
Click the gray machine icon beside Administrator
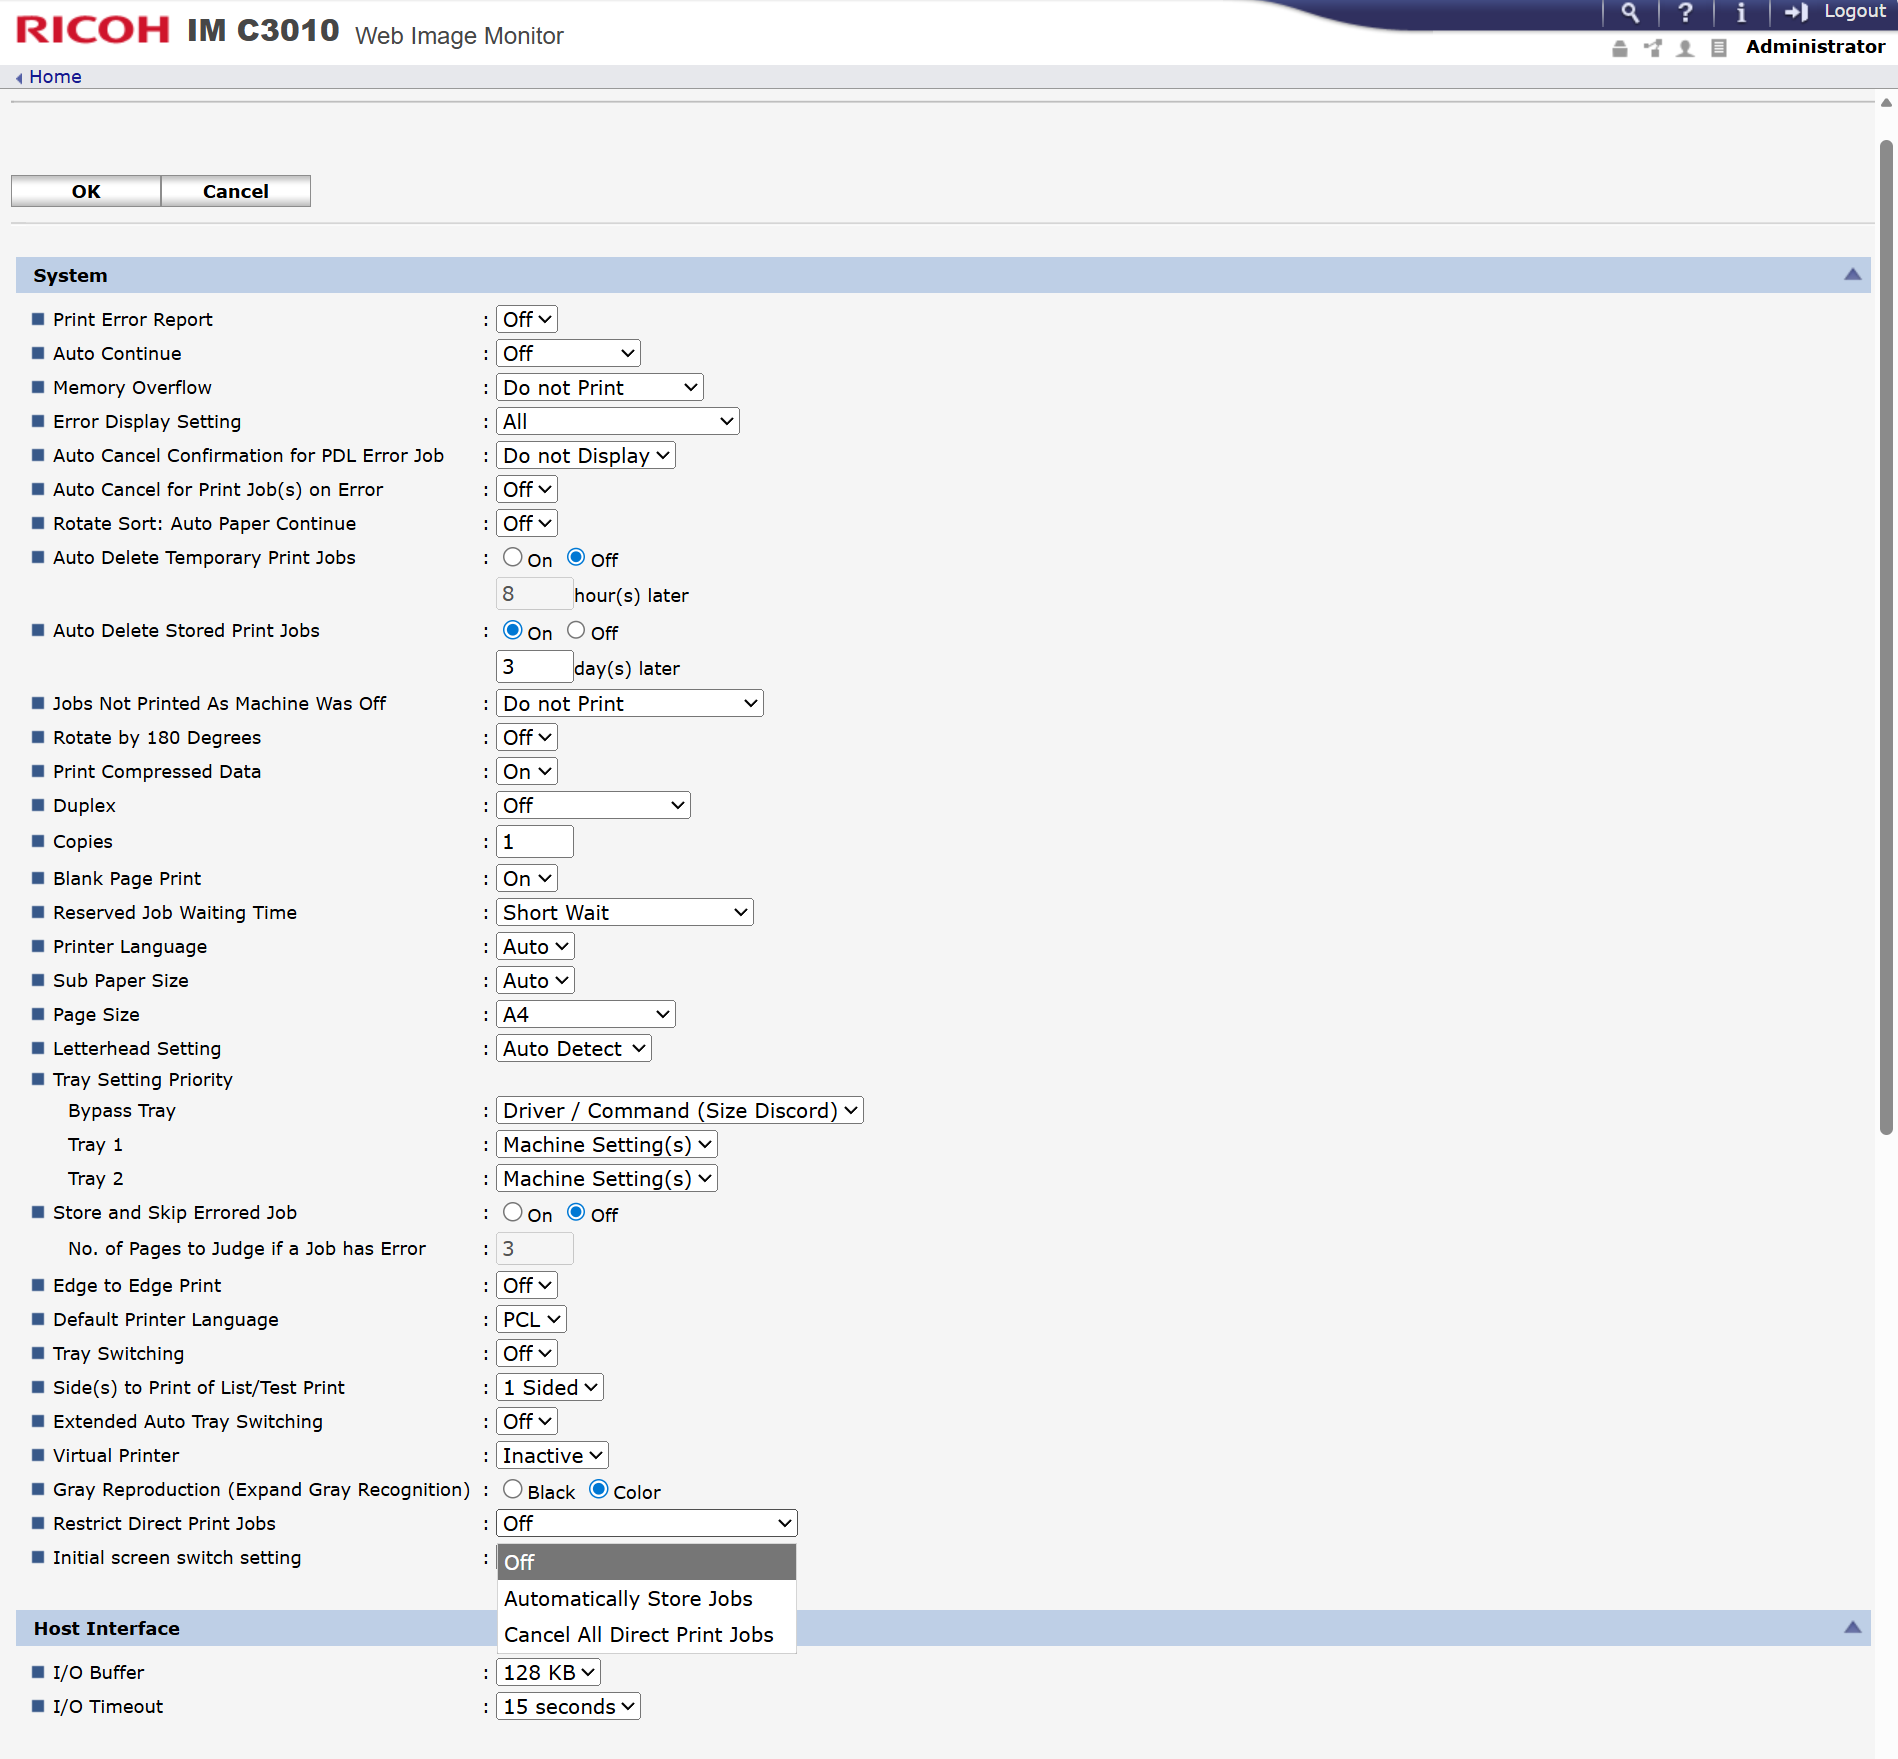(x=1620, y=48)
